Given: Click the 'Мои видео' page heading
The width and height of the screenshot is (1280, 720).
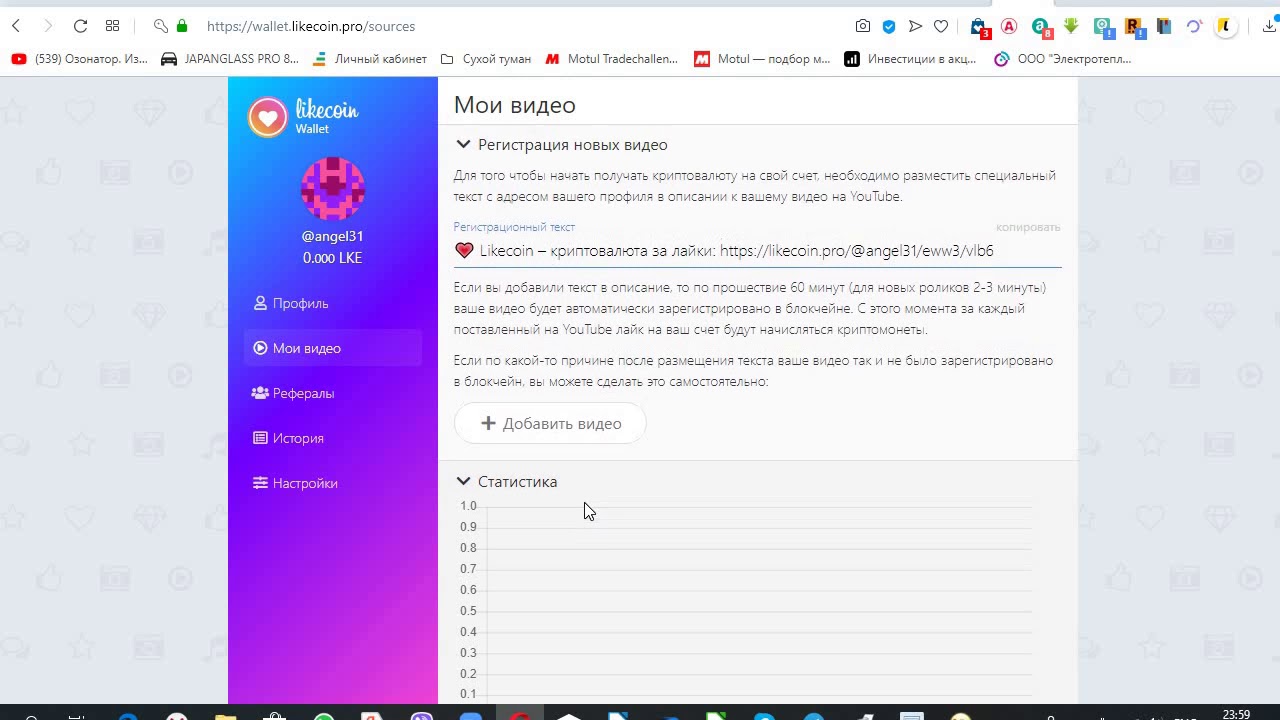Looking at the screenshot, I should [515, 105].
